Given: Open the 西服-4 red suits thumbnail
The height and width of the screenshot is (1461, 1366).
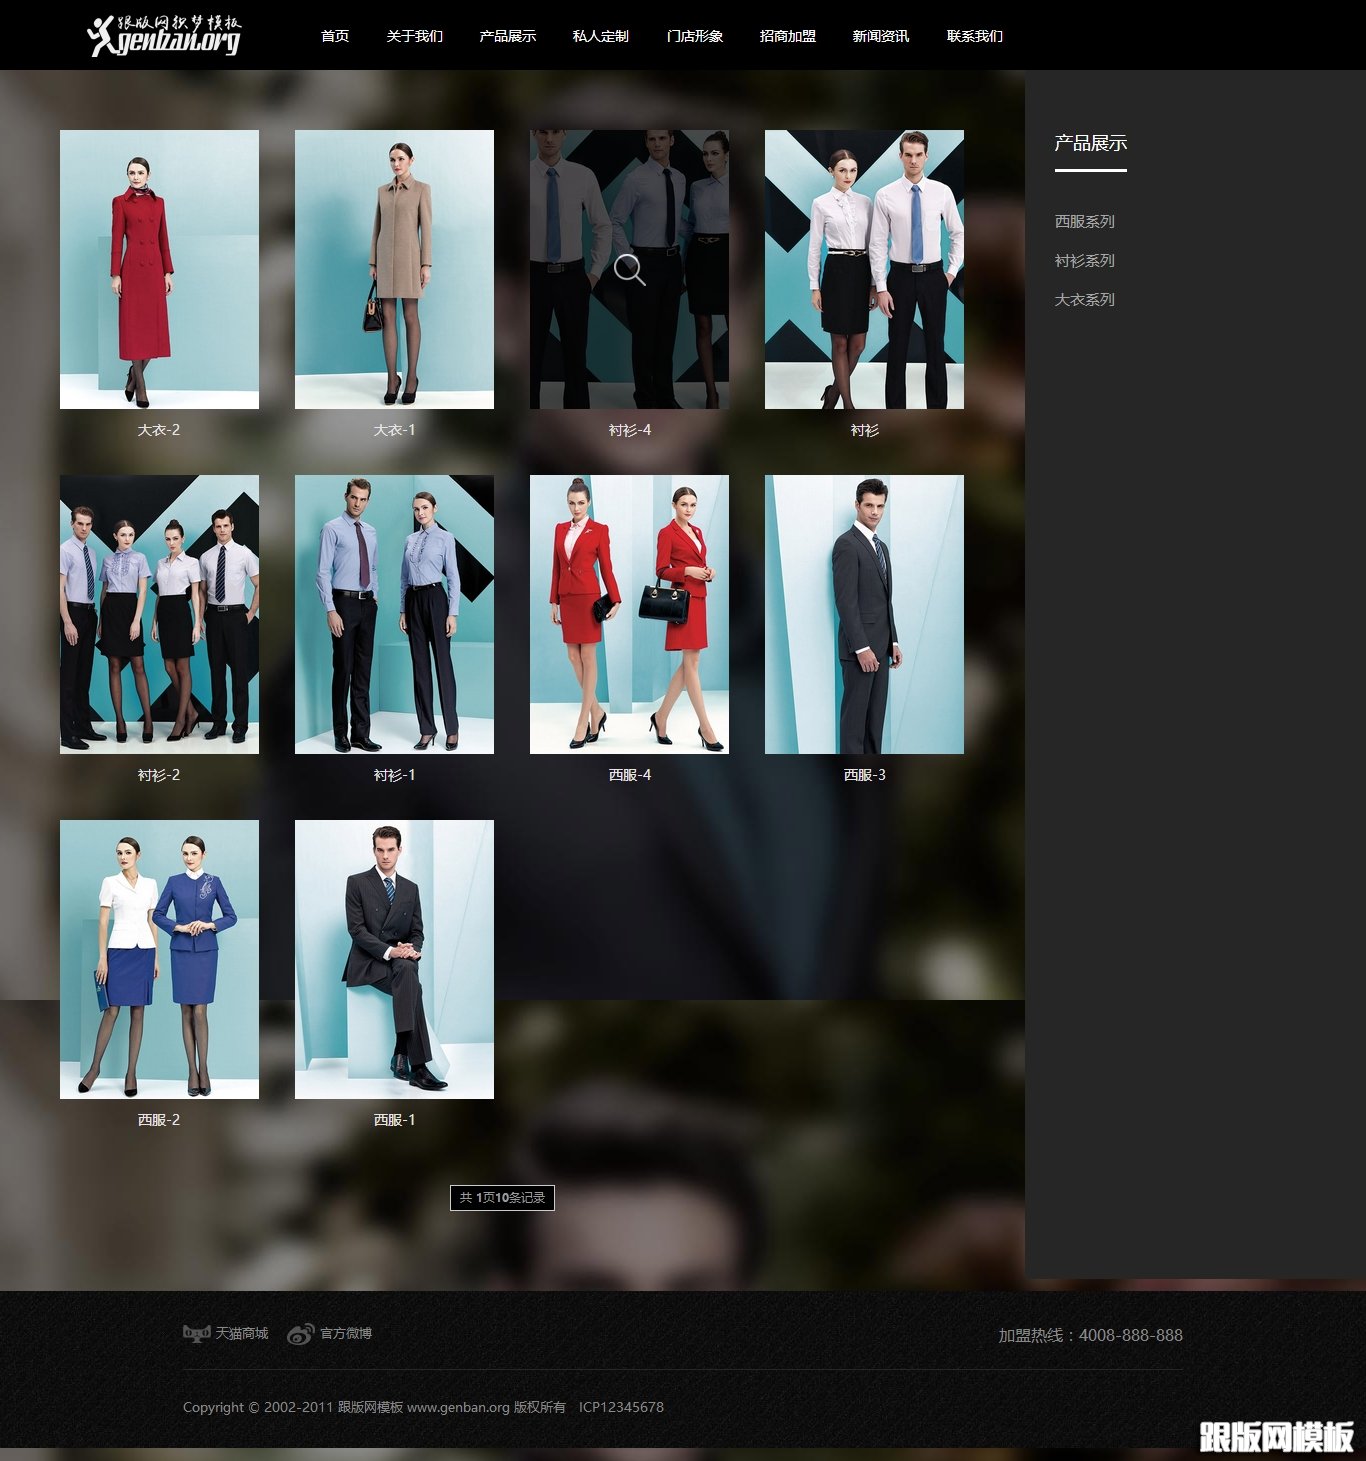Looking at the screenshot, I should point(629,614).
